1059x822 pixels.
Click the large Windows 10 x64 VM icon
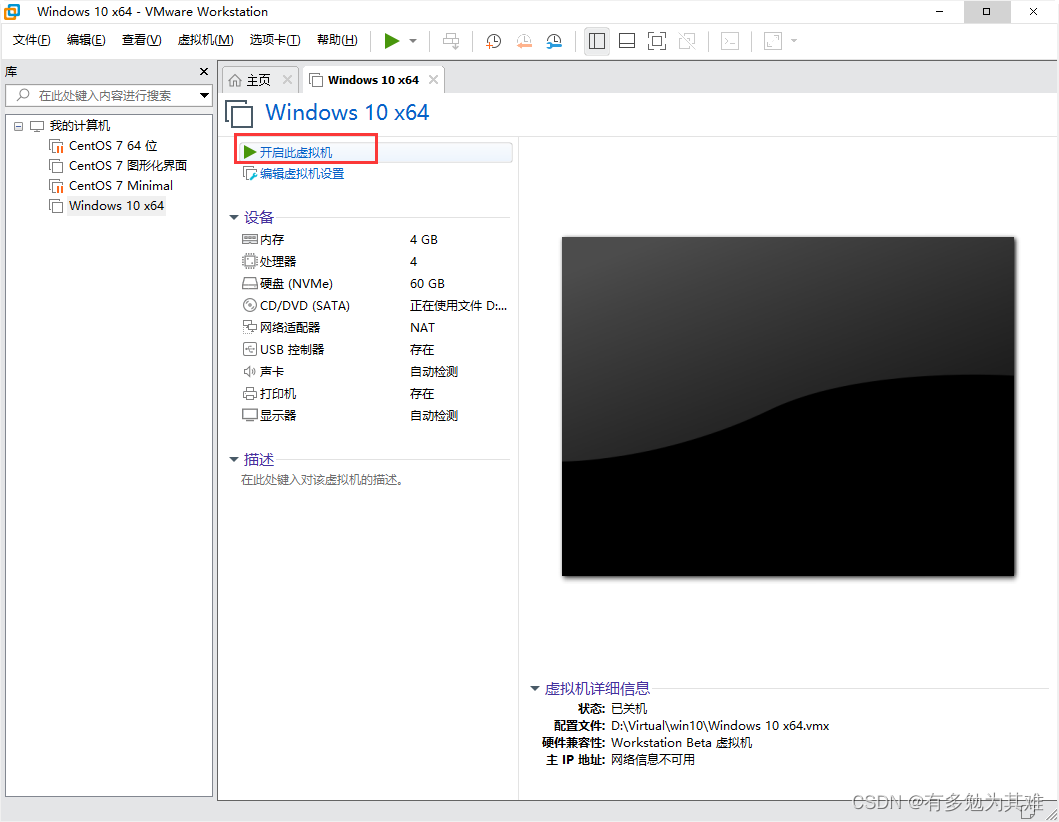239,113
